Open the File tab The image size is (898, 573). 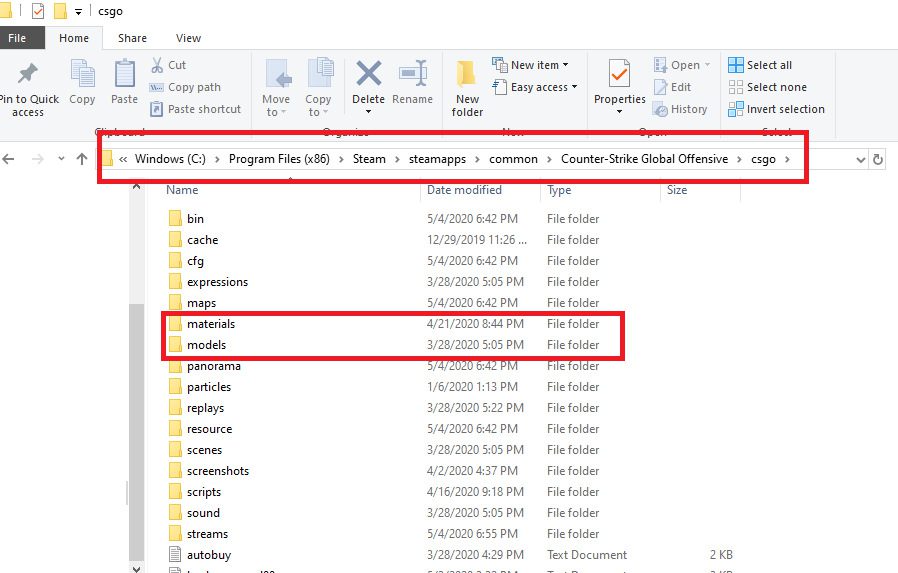tap(17, 38)
